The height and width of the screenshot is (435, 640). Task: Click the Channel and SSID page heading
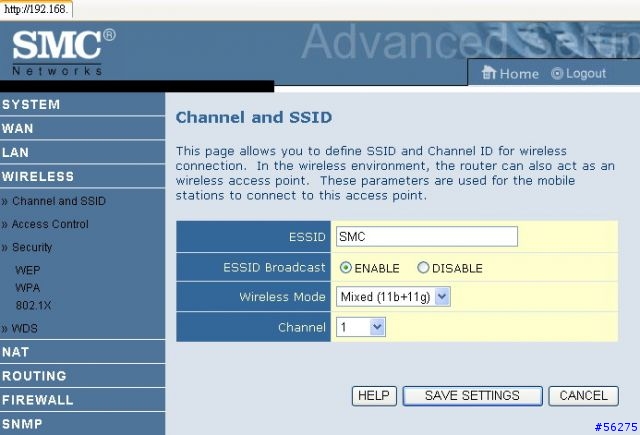click(x=254, y=118)
